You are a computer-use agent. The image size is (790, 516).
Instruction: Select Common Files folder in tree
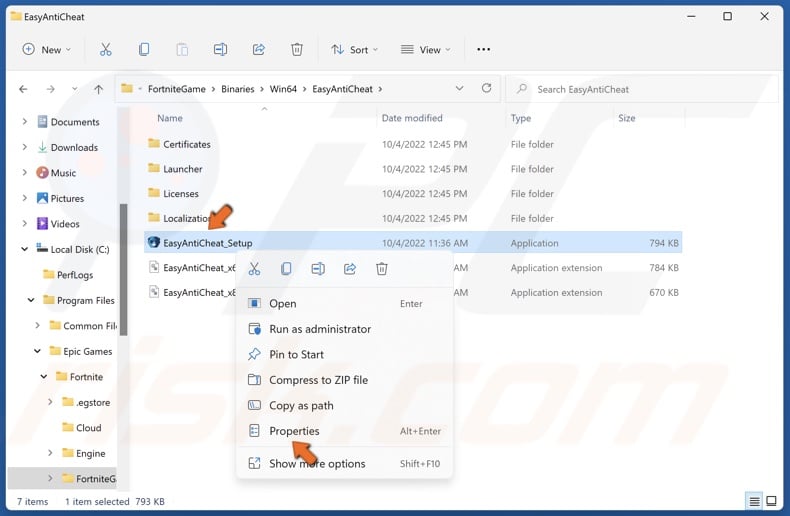(83, 326)
